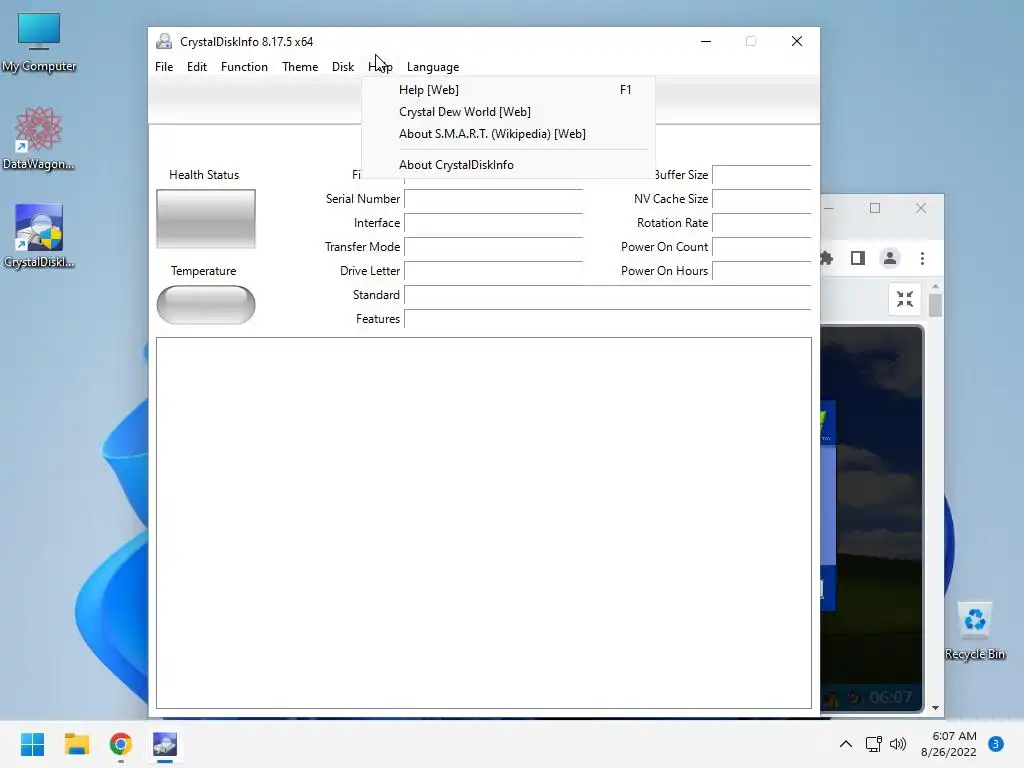Toggle Chrome side panel icon
This screenshot has height=768, width=1024.
coord(858,259)
